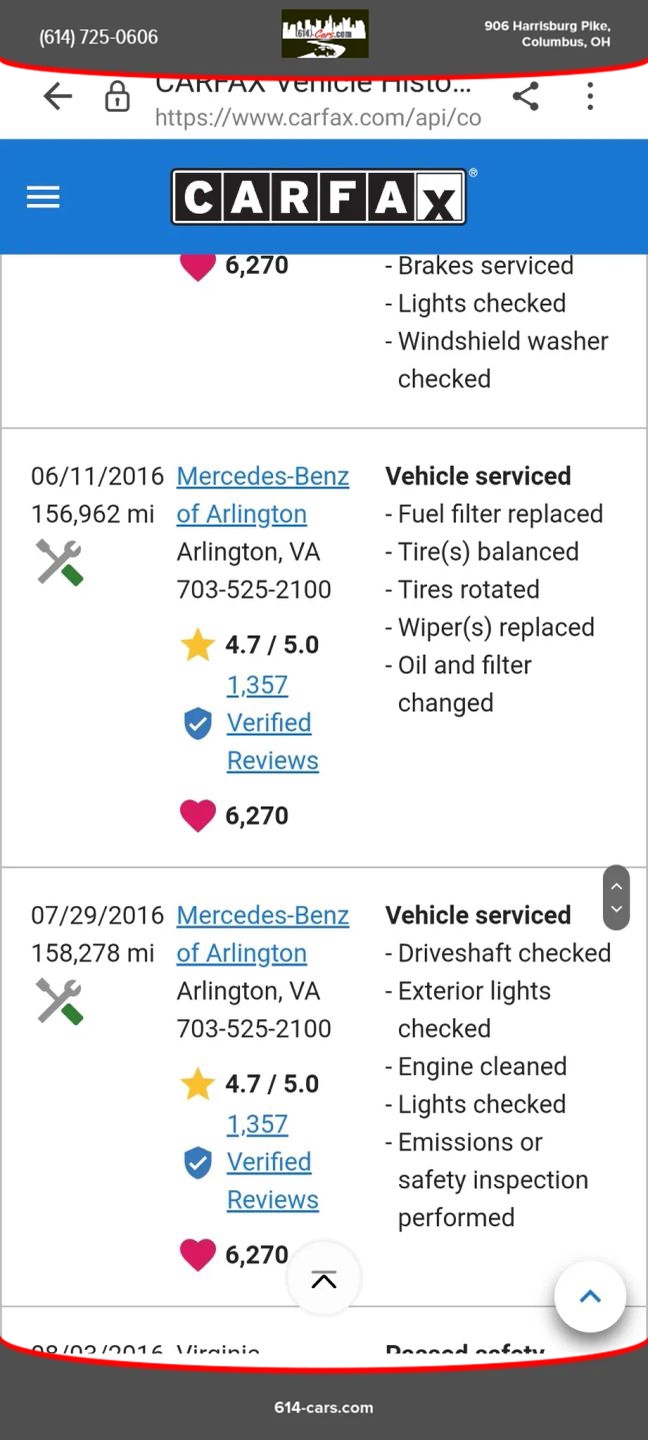Call the dealer at (614) 725-0606
The image size is (648, 1440).
98,37
